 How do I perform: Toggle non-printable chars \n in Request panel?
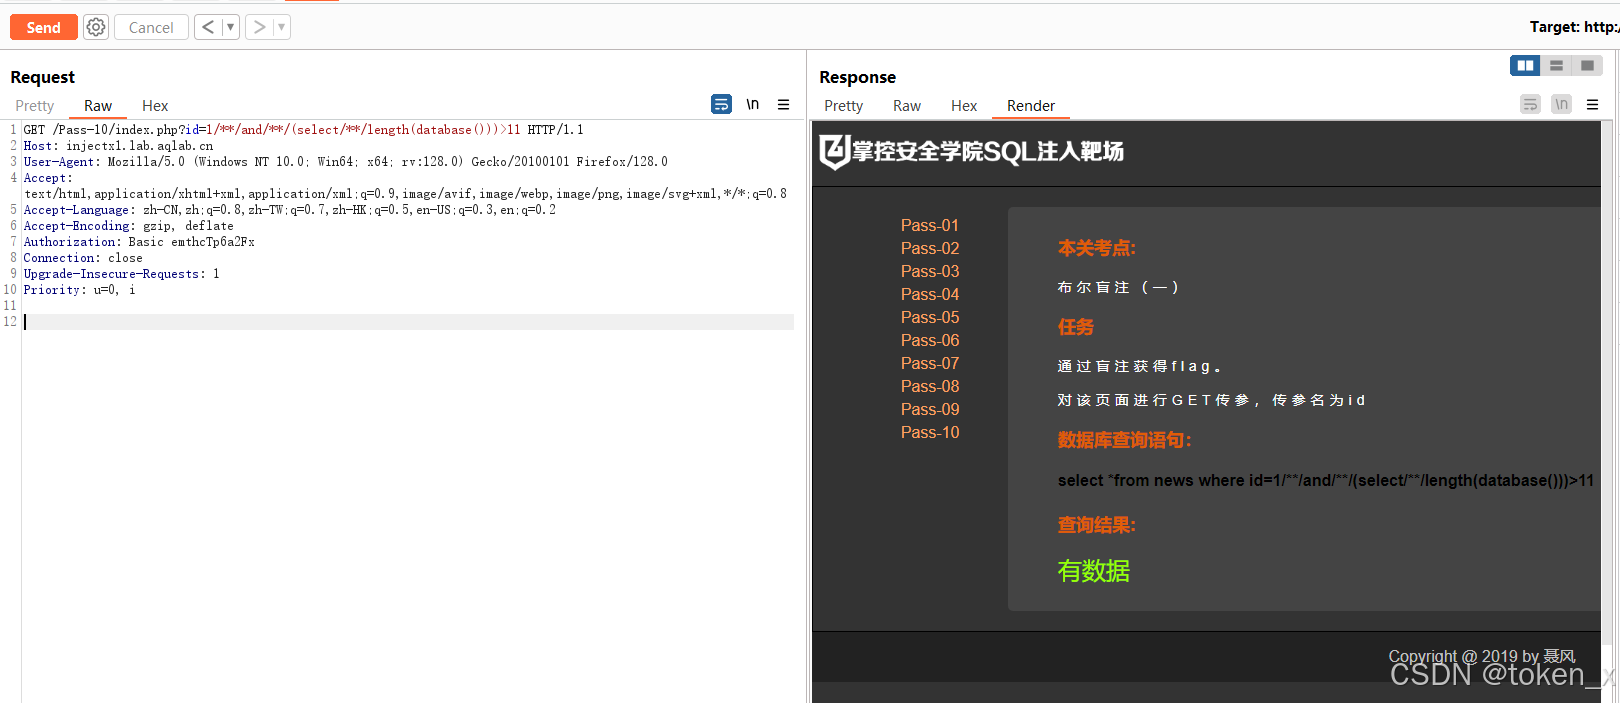tap(753, 104)
